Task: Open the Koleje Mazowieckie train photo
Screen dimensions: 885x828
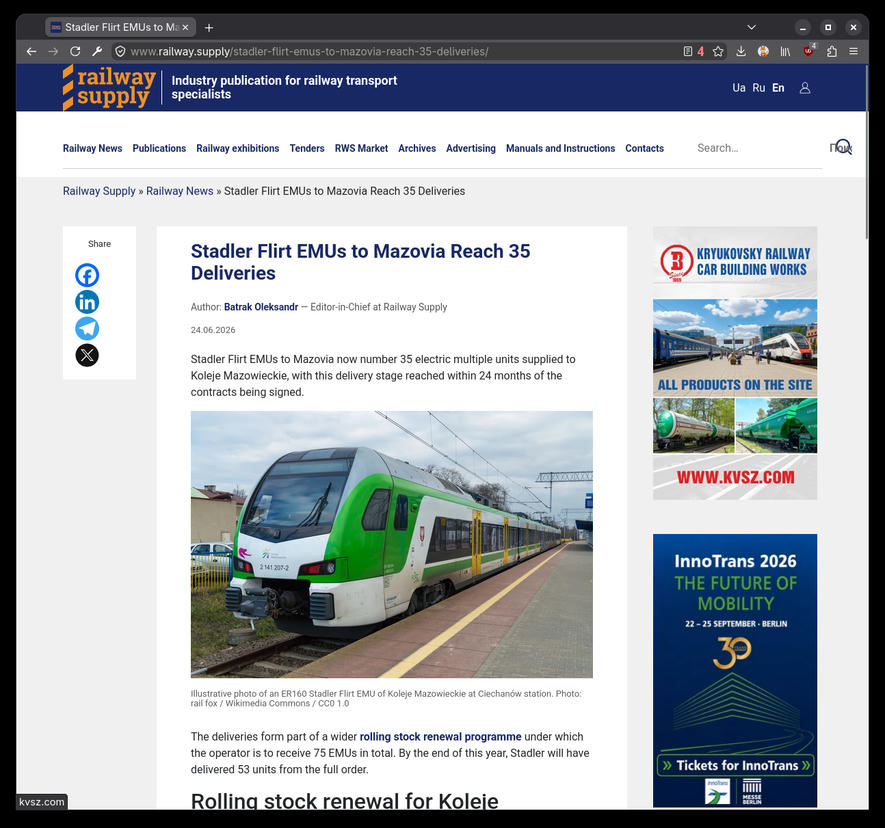Action: 392,544
